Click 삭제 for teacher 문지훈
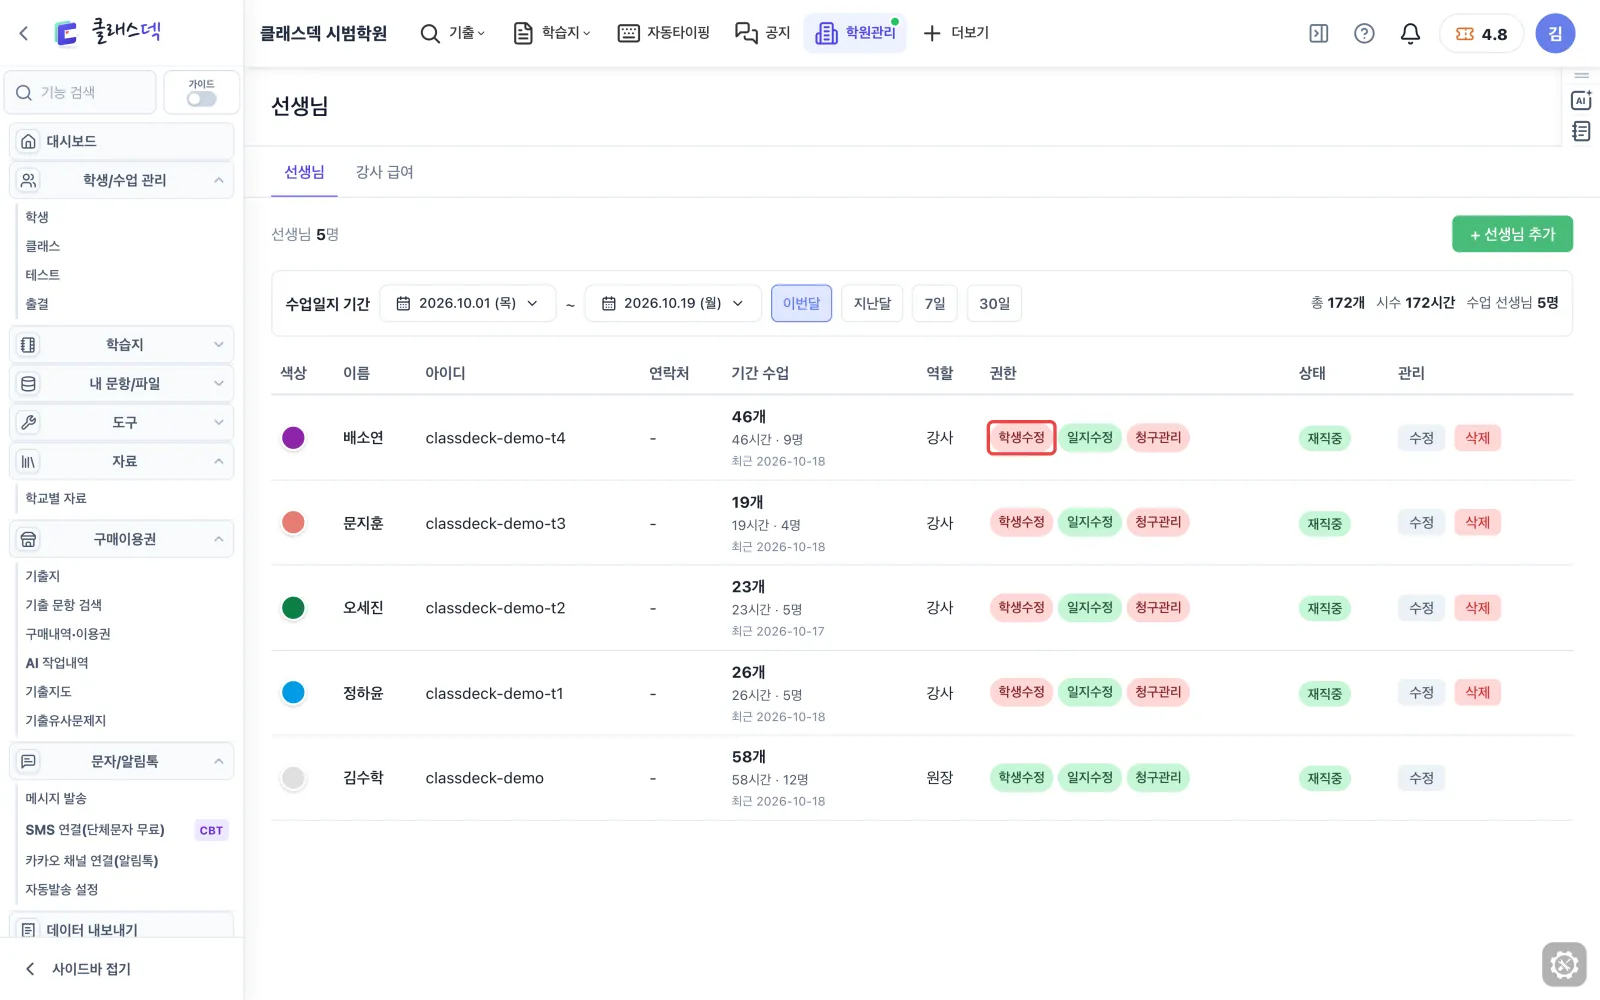Image resolution: width=1600 pixels, height=1000 pixels. (x=1477, y=522)
